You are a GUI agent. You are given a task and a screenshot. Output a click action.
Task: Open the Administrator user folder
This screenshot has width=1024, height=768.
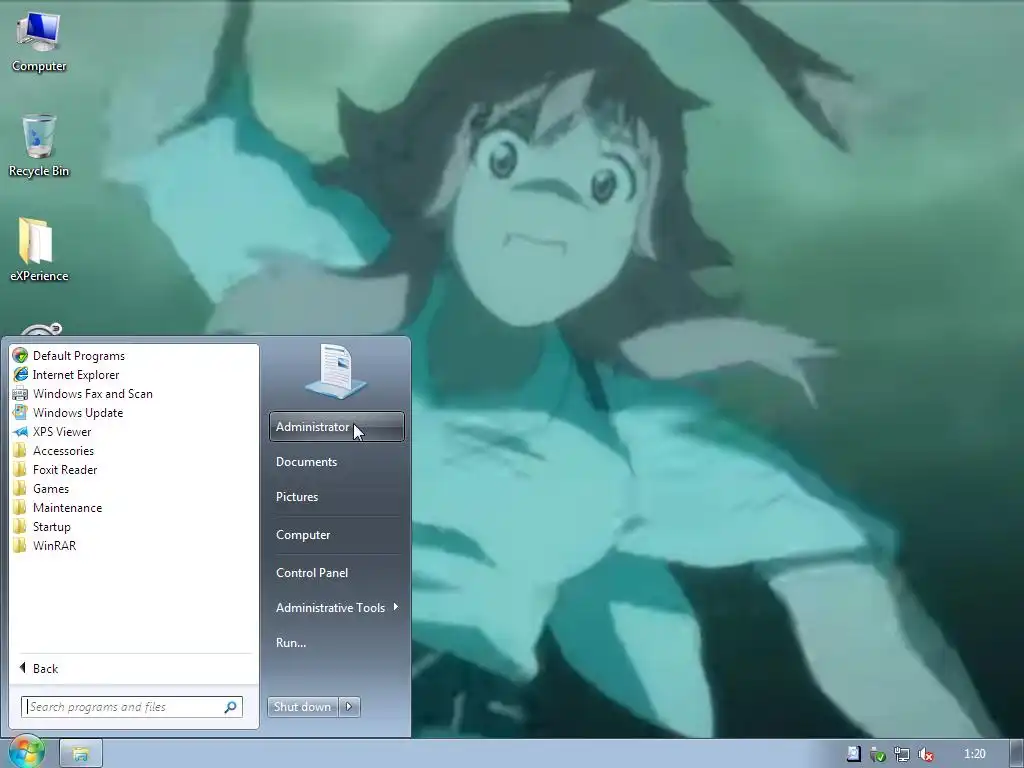point(337,426)
